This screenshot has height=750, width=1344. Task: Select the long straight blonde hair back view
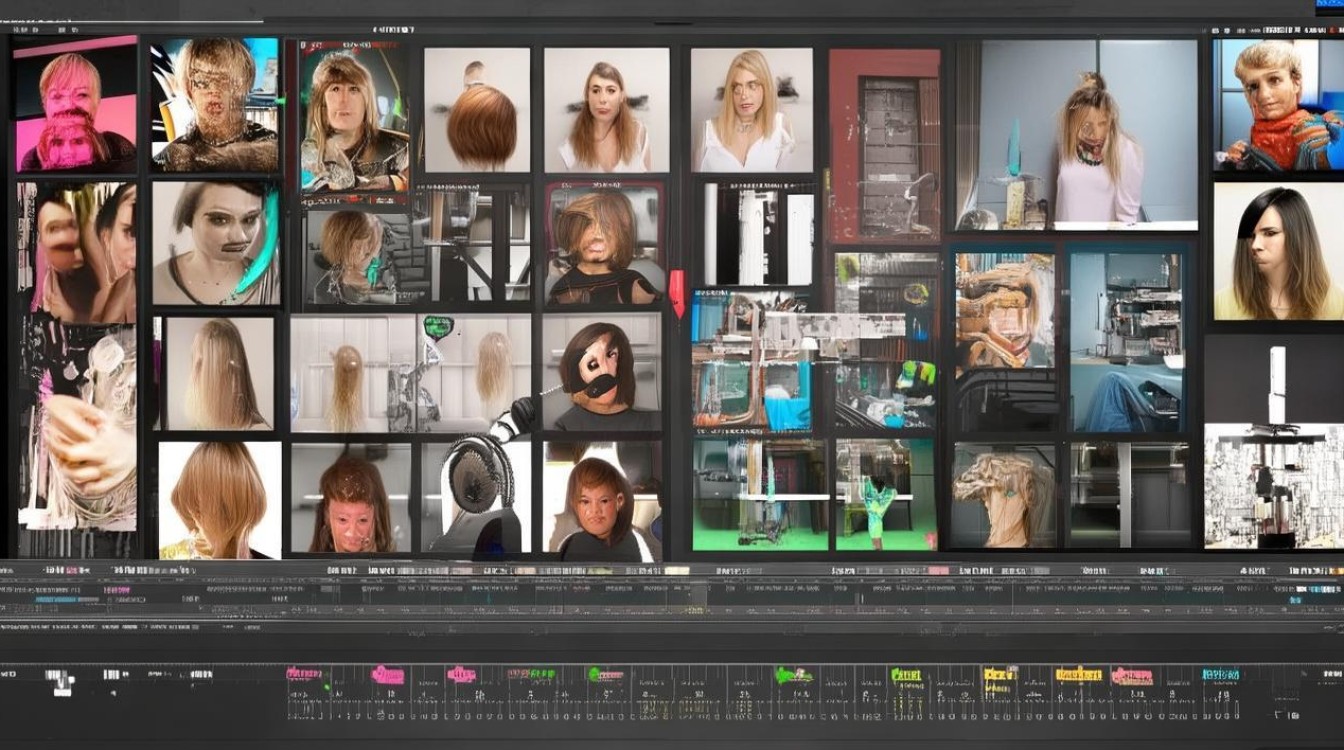[x=217, y=373]
